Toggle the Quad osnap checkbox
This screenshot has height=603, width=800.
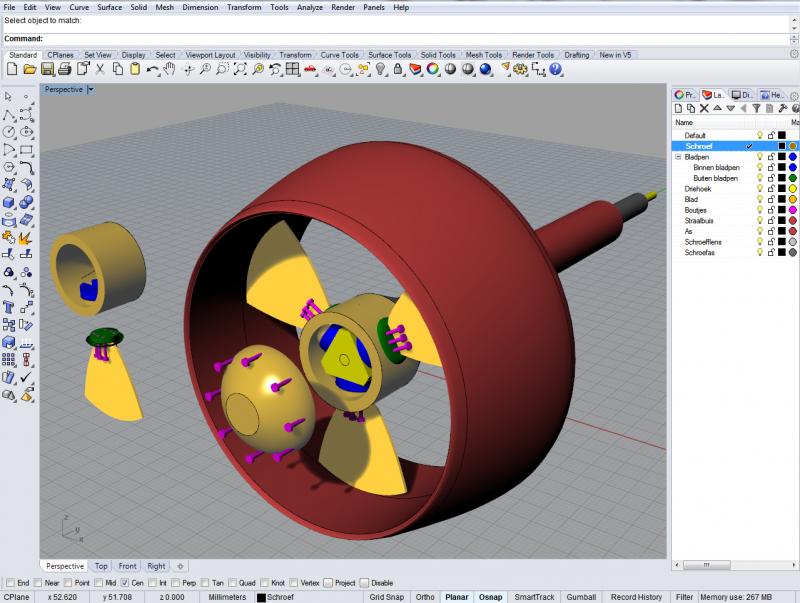[233, 583]
